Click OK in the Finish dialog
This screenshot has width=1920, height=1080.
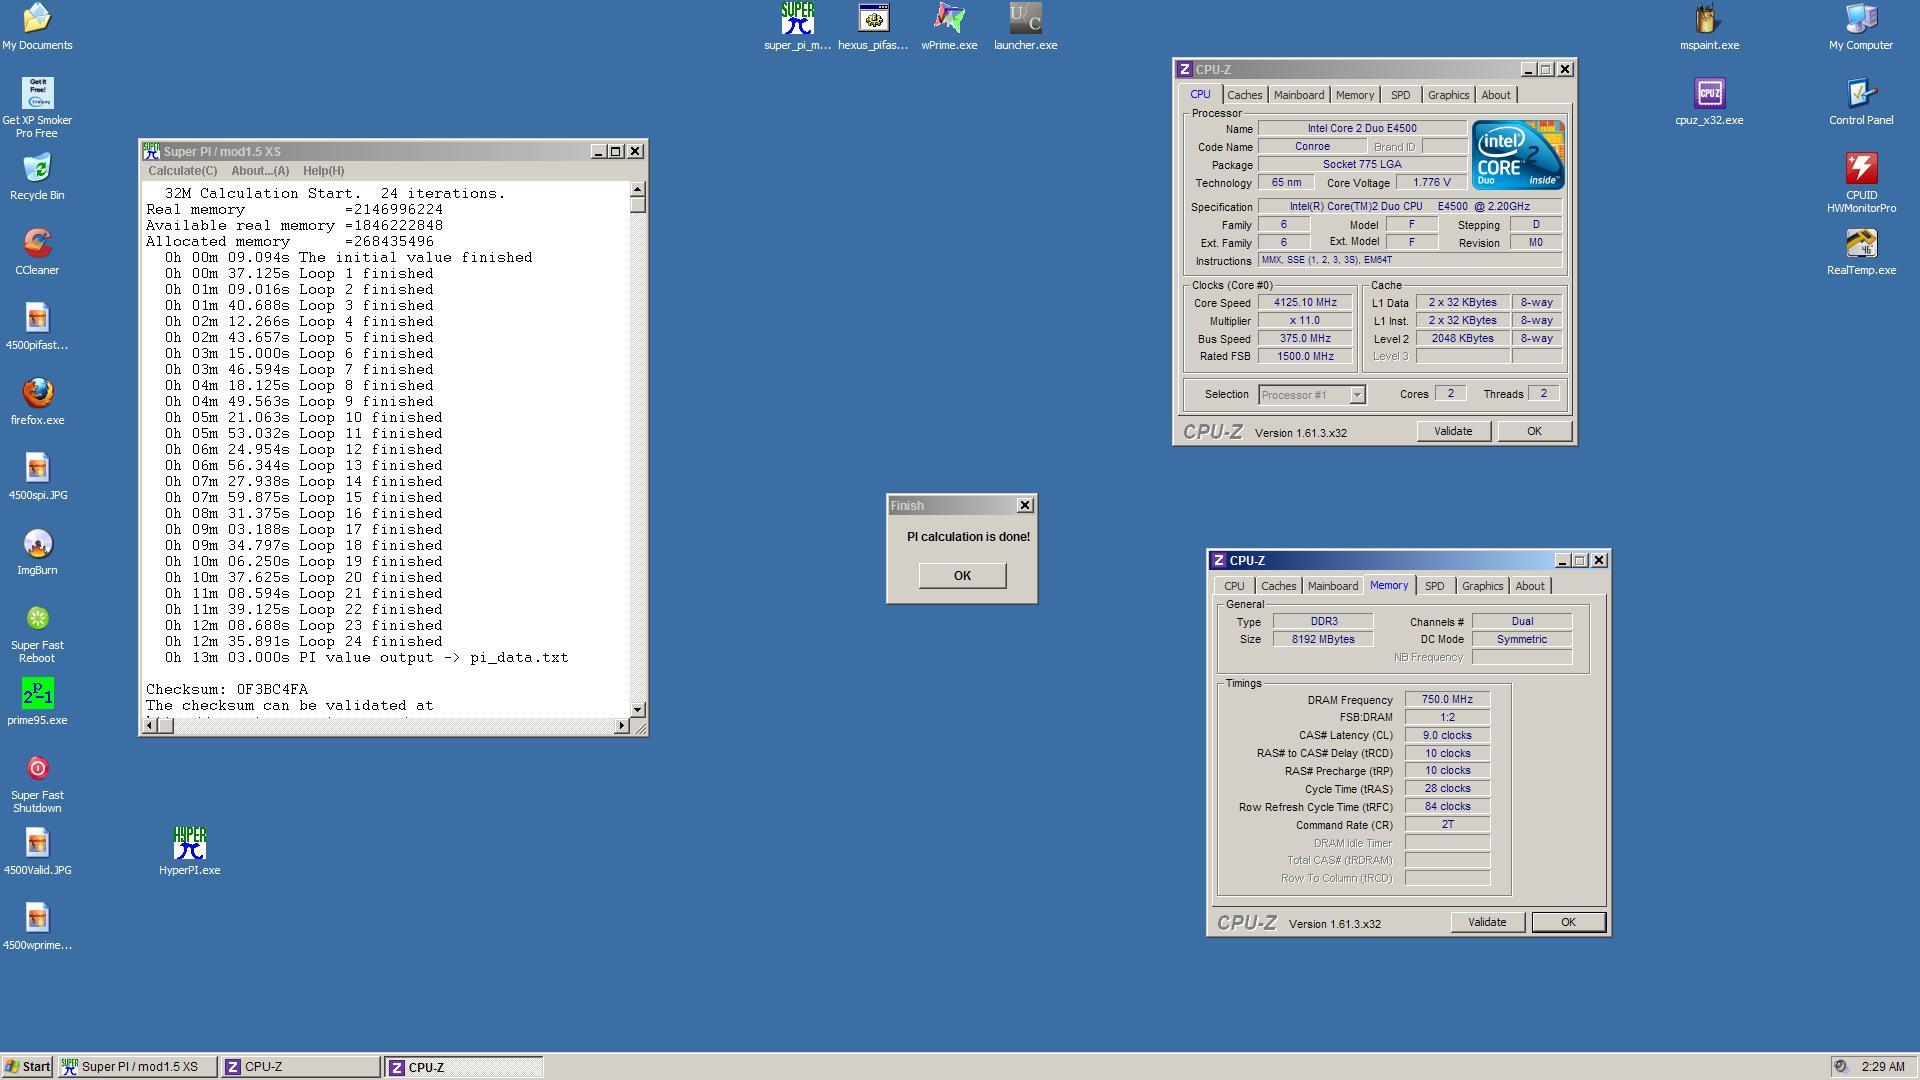pyautogui.click(x=962, y=576)
